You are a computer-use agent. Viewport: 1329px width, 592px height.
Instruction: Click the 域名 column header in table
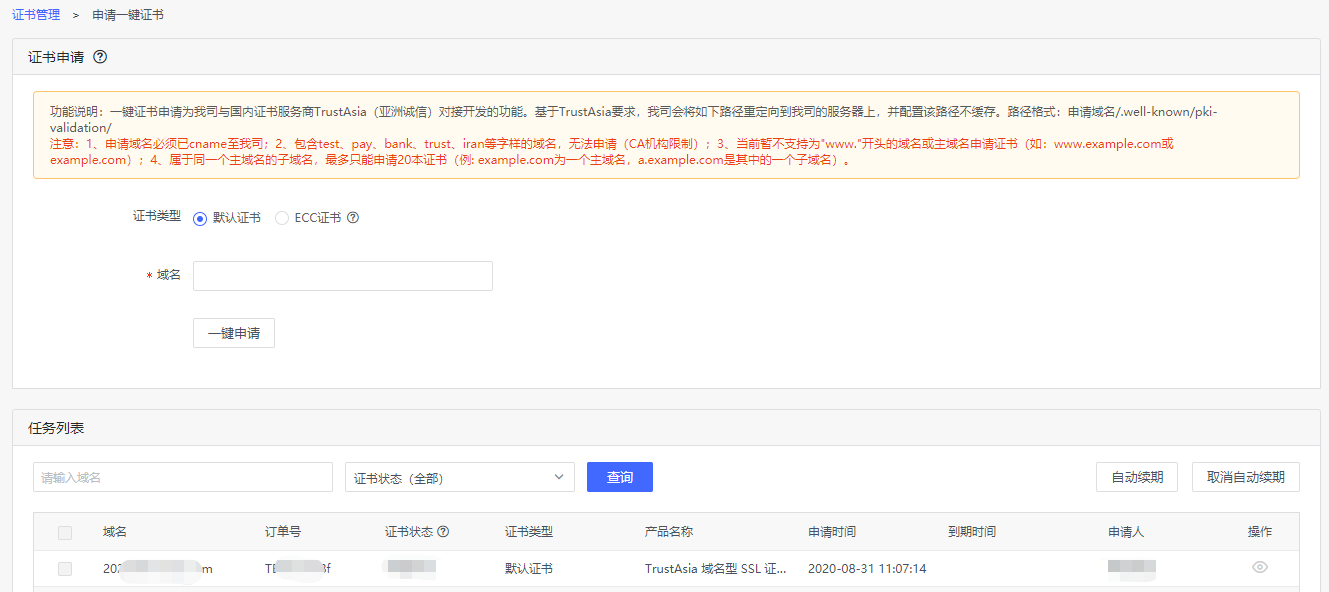115,532
